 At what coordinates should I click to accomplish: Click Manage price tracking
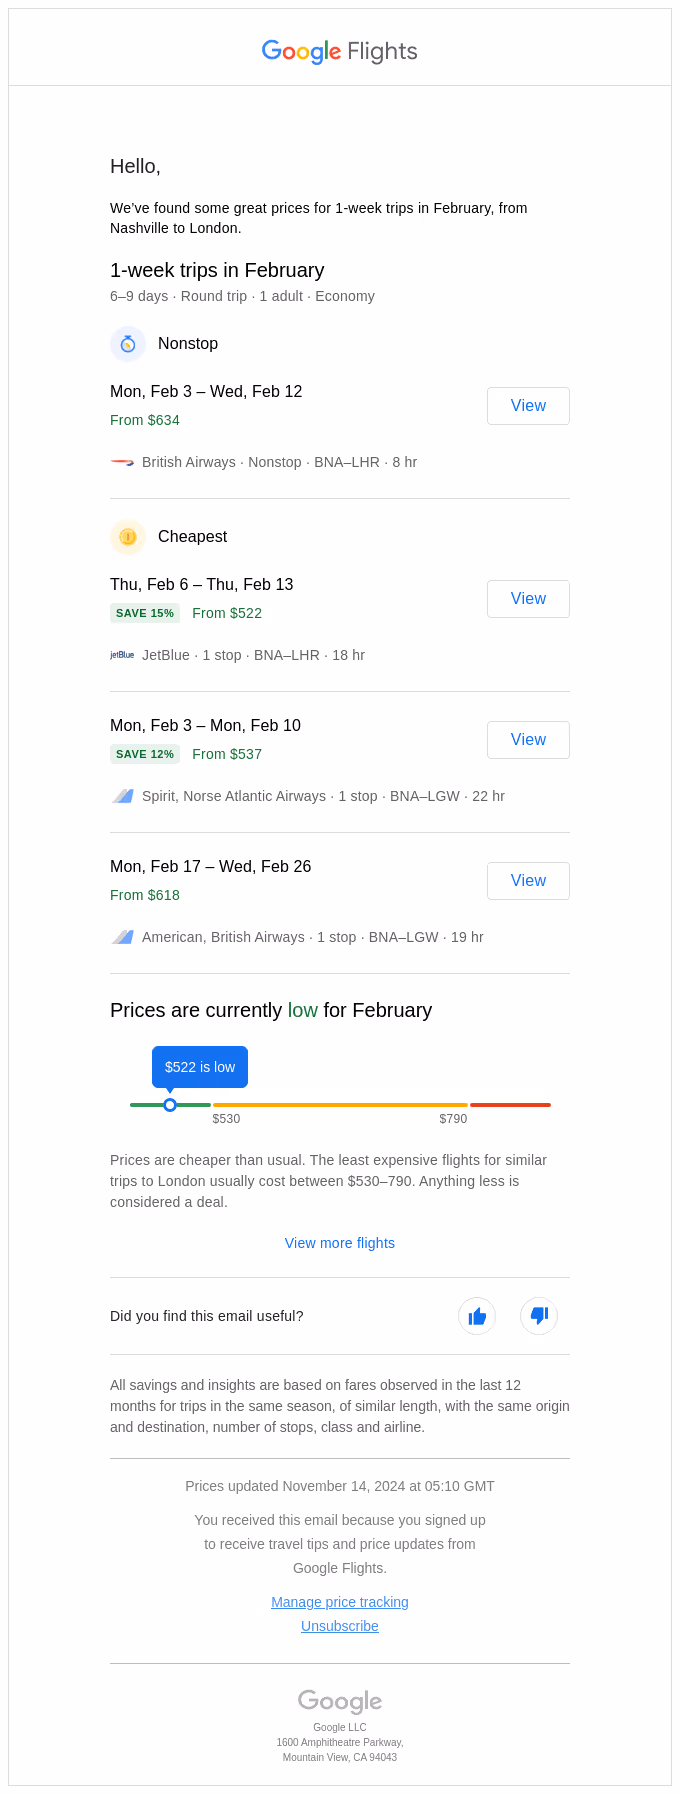click(x=339, y=1601)
